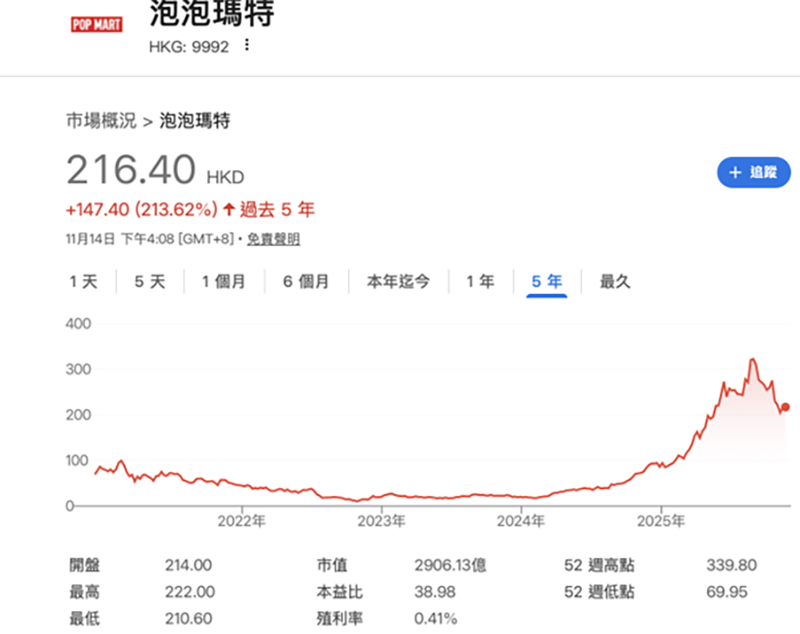Viewport: 800px width, 634px height.
Task: Click the POP MART logo icon
Action: pos(97,24)
